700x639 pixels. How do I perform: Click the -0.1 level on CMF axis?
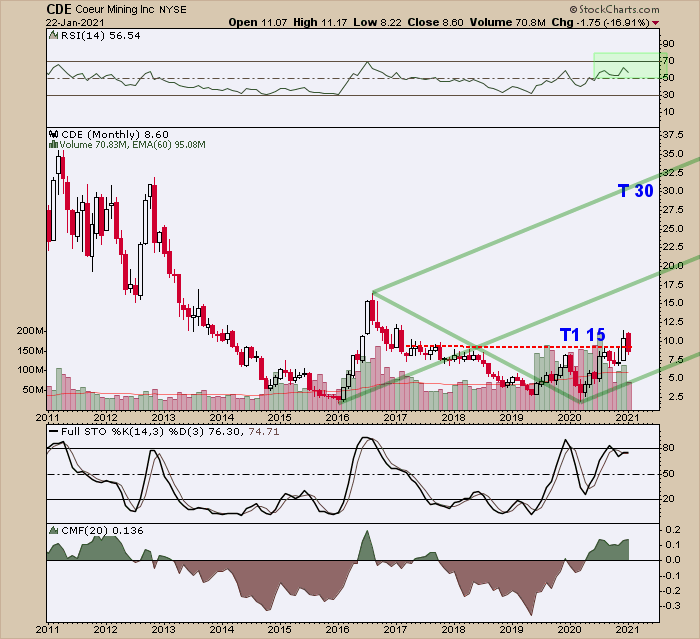[671, 576]
